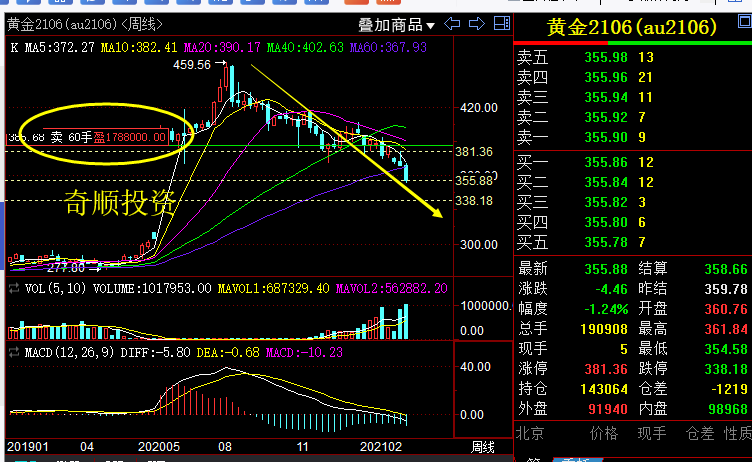752x462 pixels.
Task: Click the 价格 column header
Action: pos(603,432)
